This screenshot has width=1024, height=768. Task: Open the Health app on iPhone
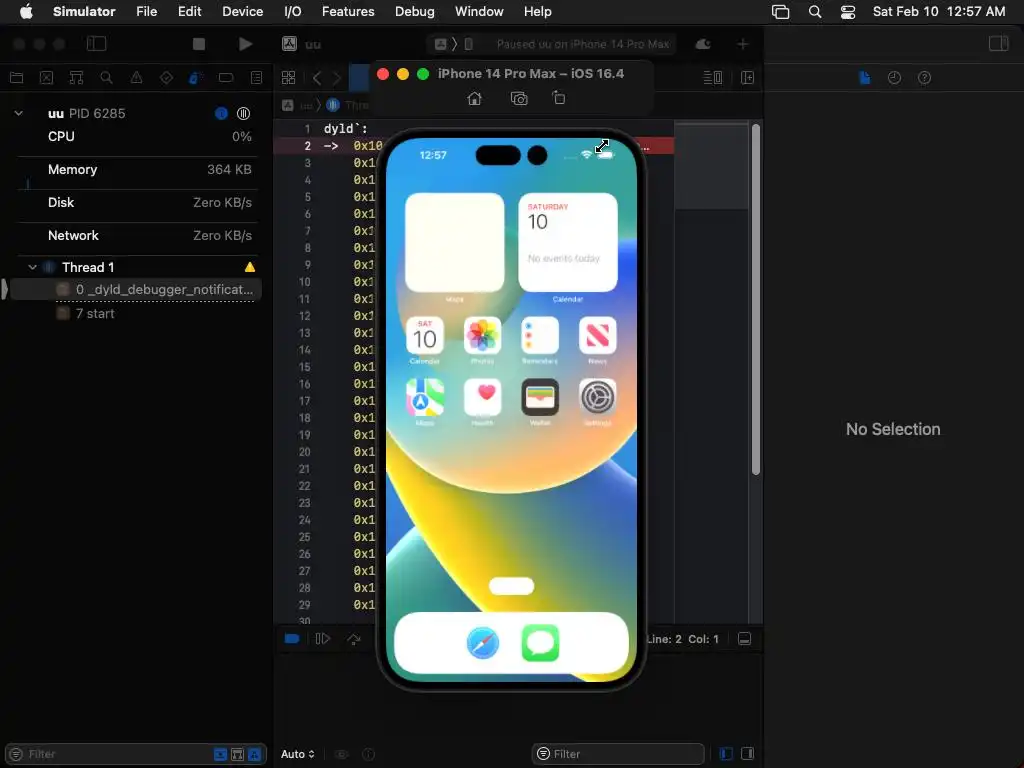pyautogui.click(x=483, y=397)
